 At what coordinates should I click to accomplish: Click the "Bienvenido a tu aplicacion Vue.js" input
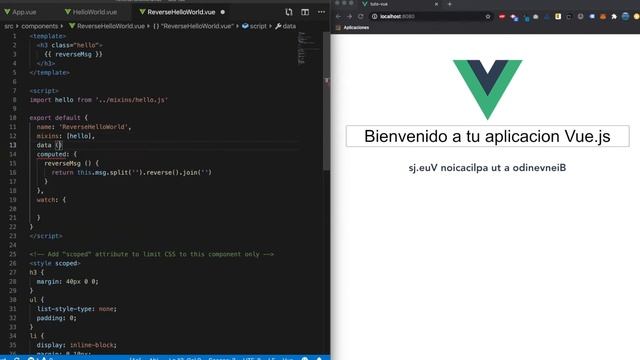[487, 136]
